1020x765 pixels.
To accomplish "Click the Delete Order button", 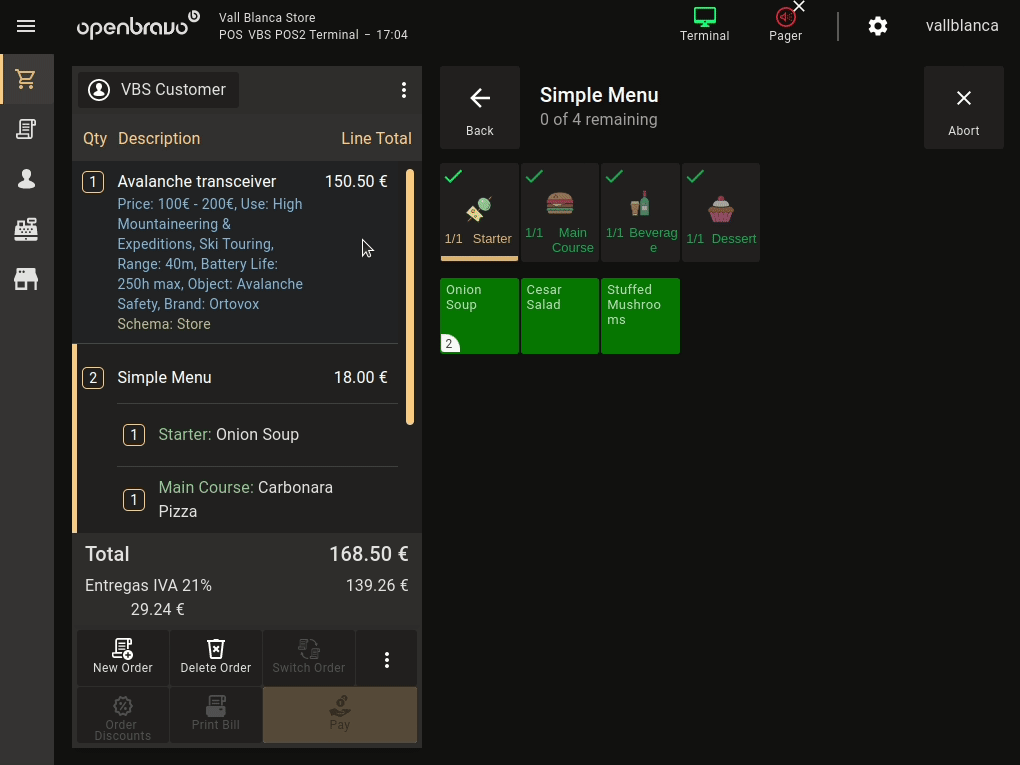I will (216, 657).
